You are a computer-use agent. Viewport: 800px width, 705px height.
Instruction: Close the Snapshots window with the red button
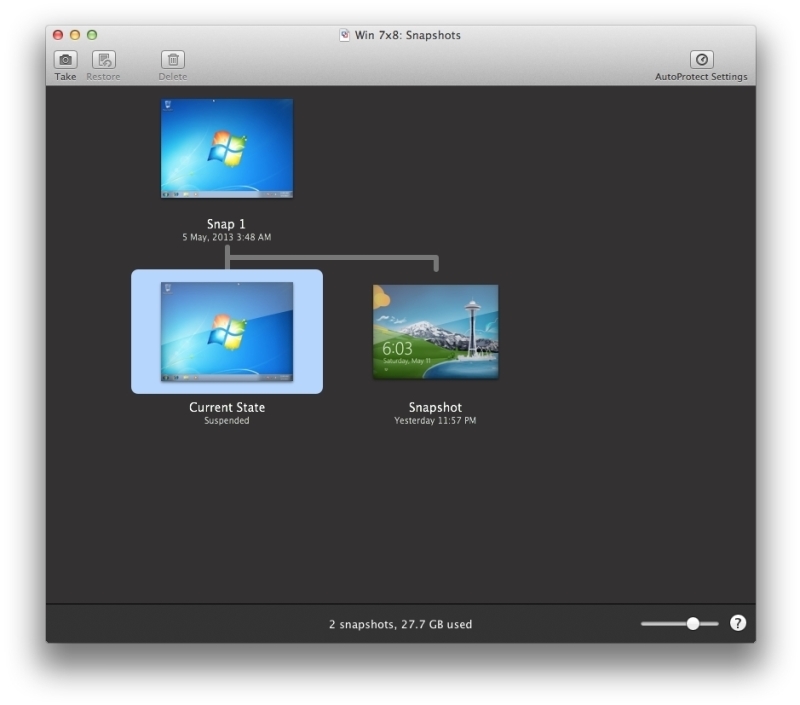[57, 35]
